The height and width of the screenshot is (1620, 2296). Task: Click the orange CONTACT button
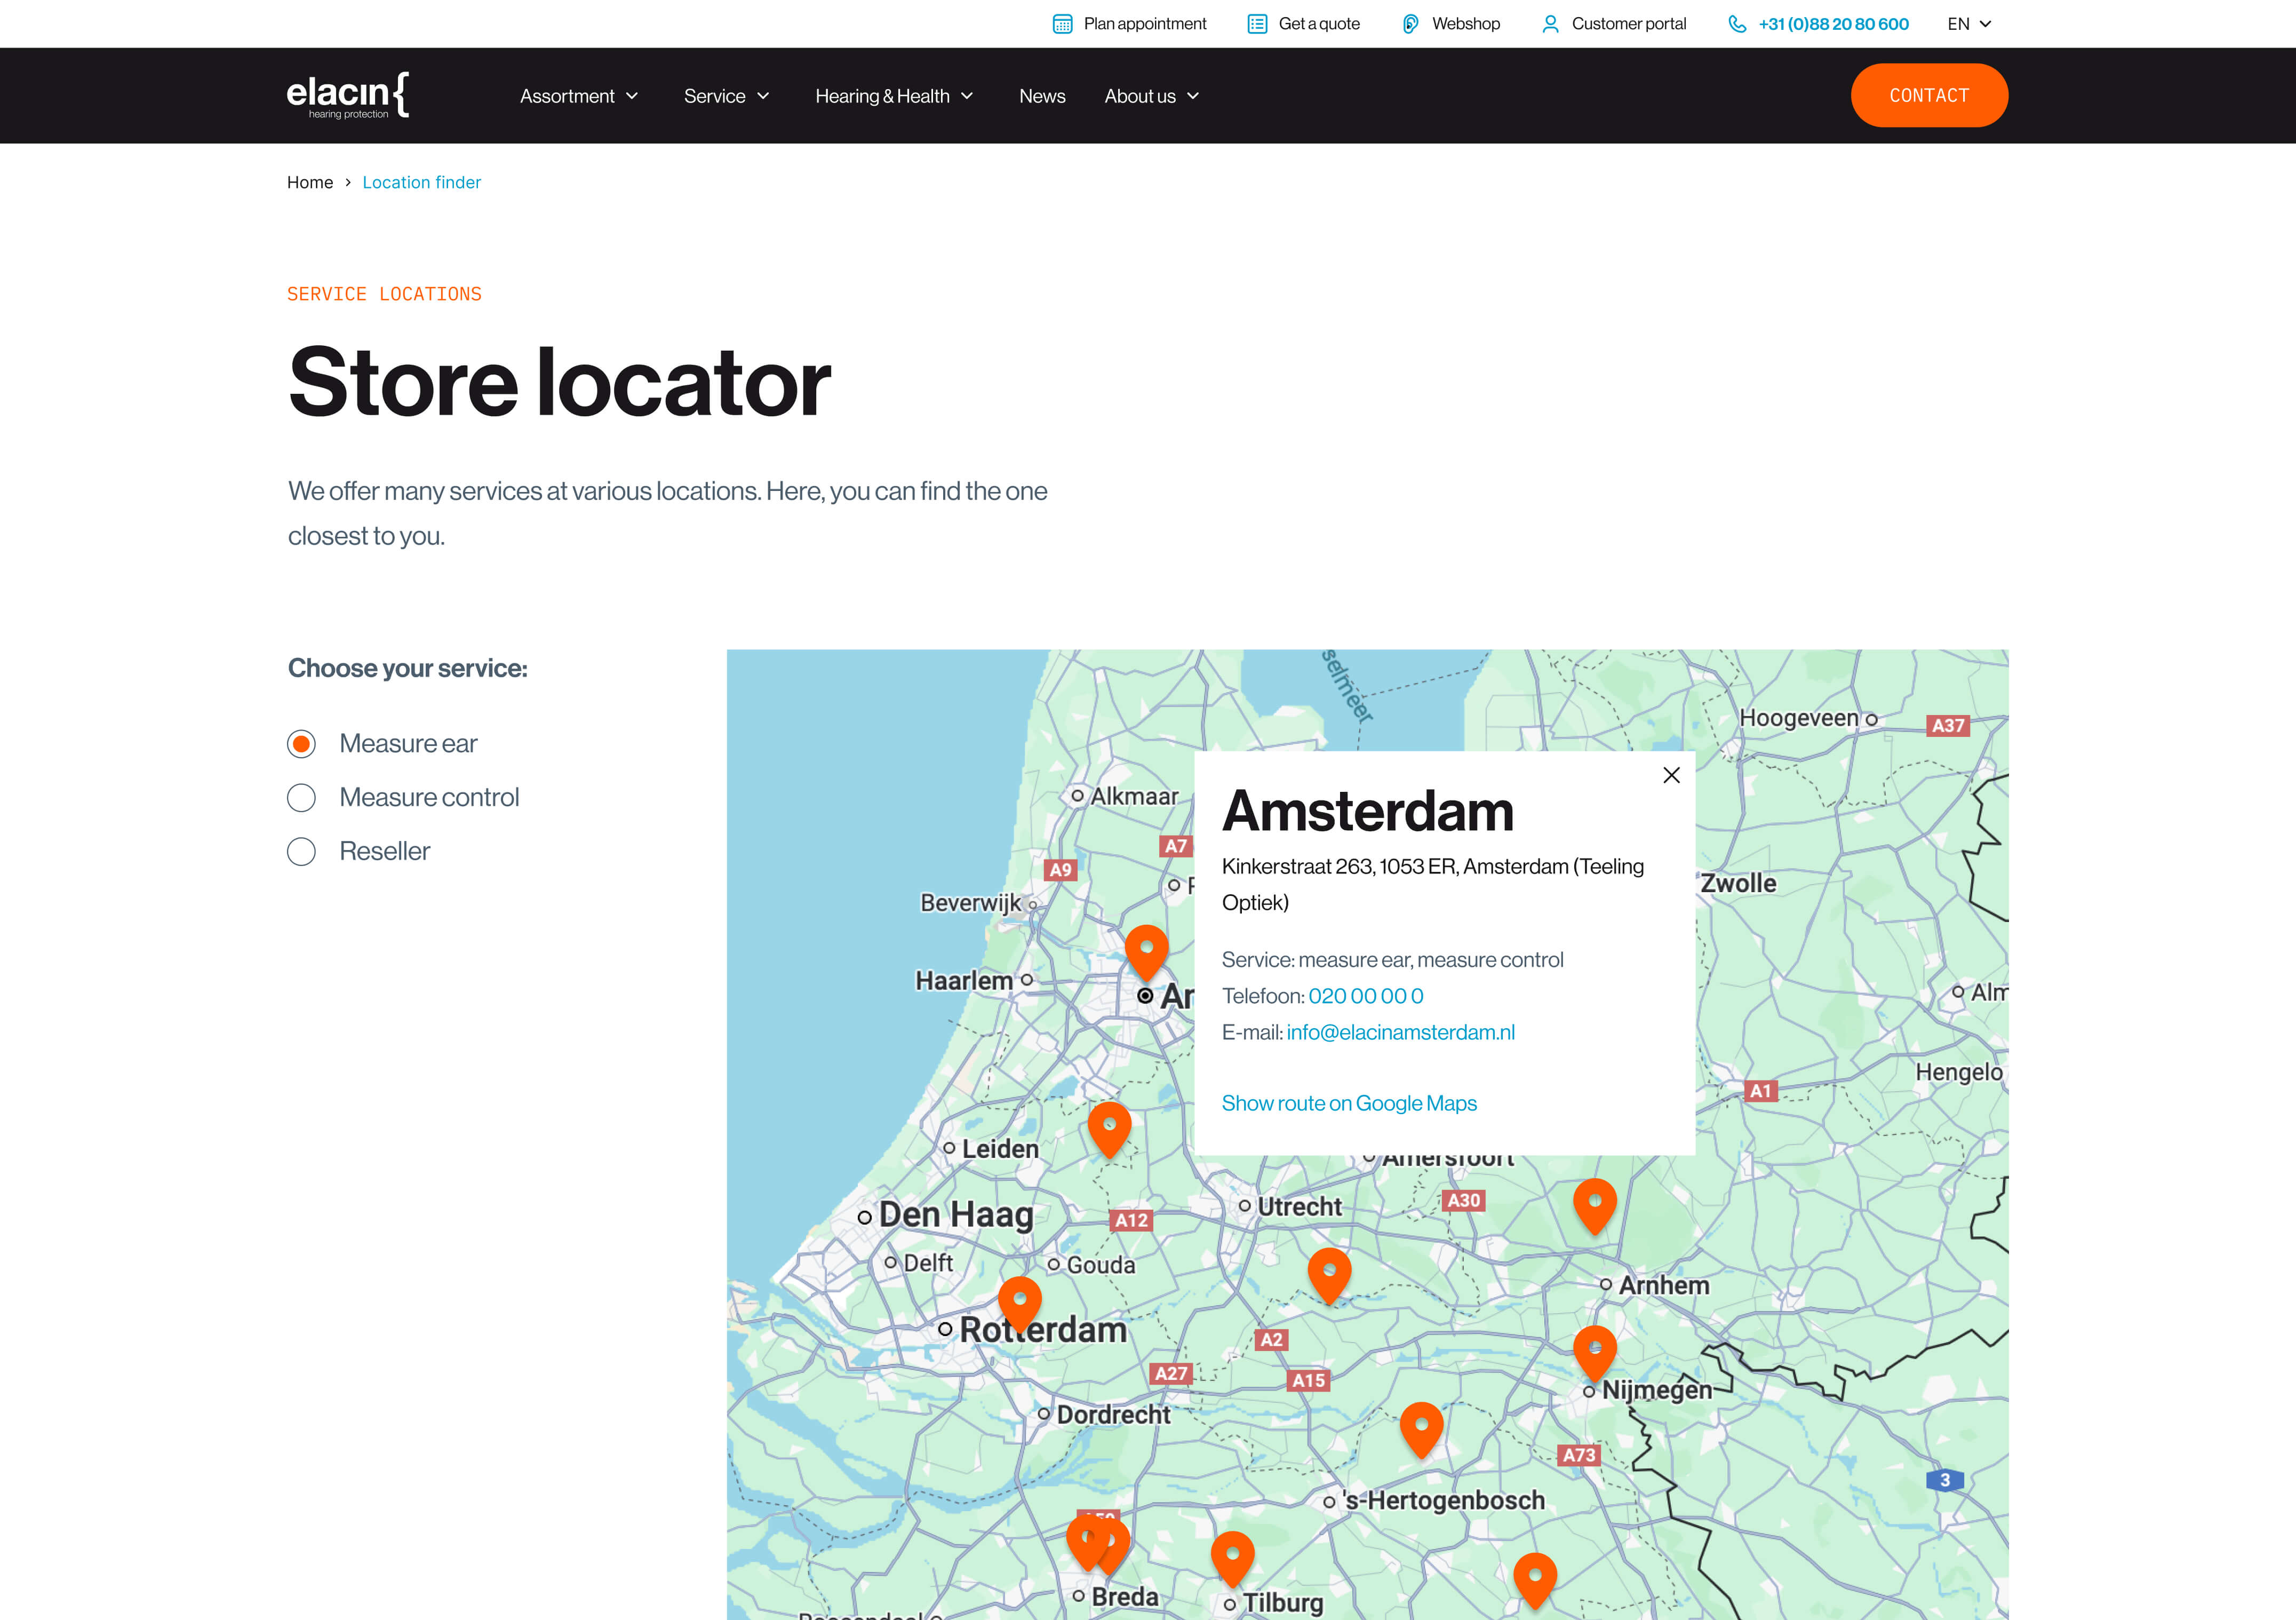(1929, 95)
